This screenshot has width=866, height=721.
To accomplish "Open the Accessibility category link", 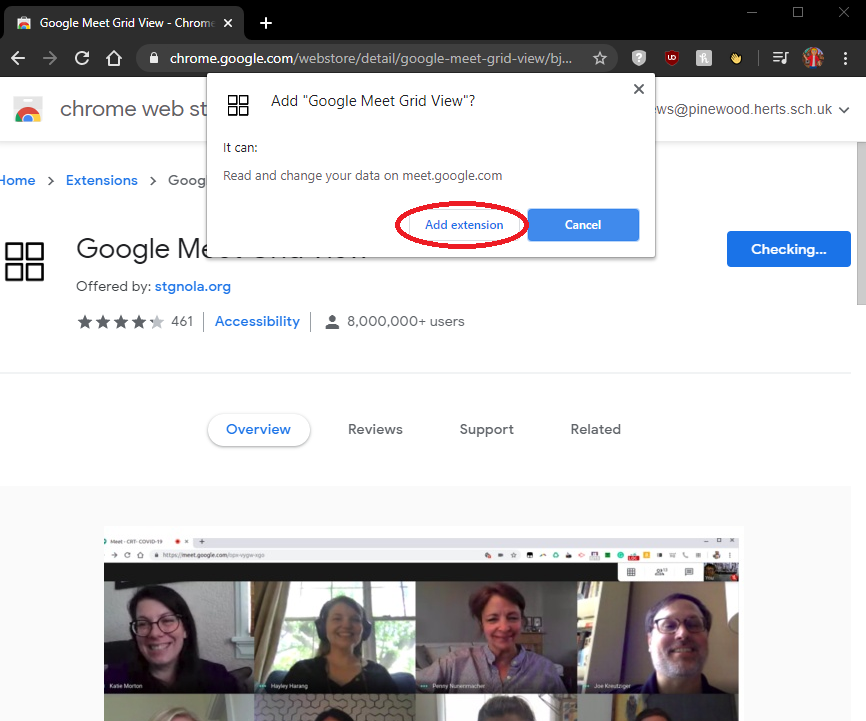I will tap(257, 322).
